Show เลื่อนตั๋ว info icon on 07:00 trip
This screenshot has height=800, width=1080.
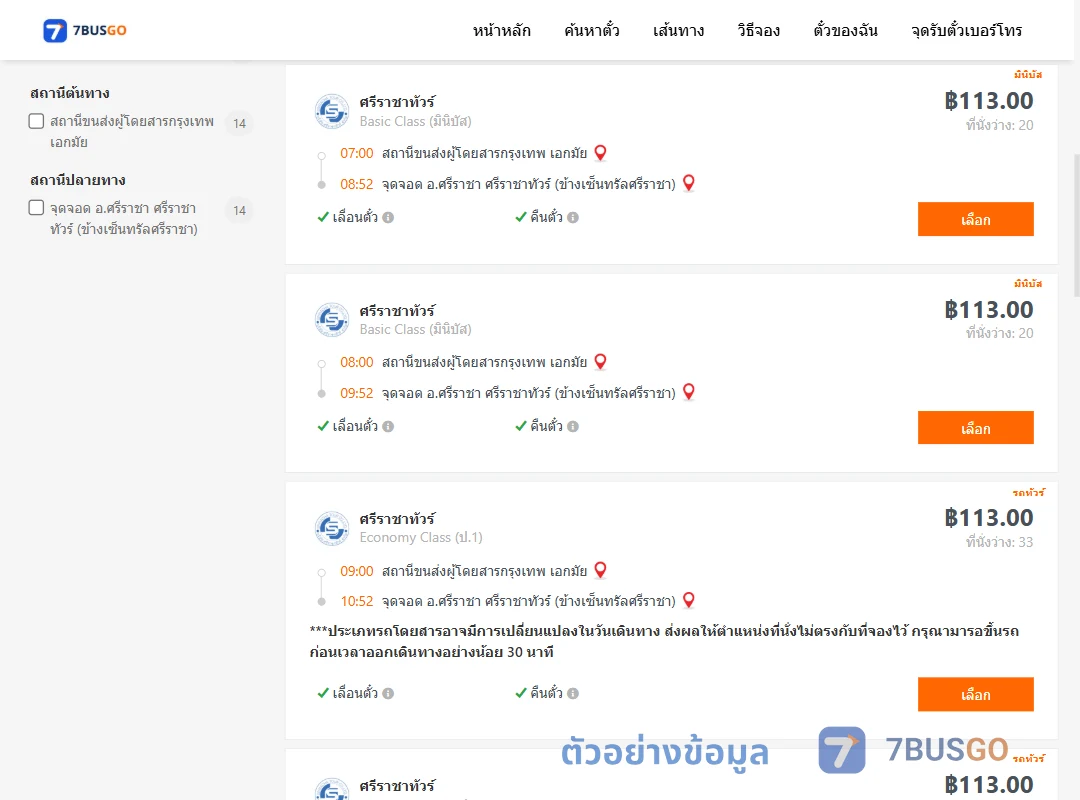click(x=388, y=218)
